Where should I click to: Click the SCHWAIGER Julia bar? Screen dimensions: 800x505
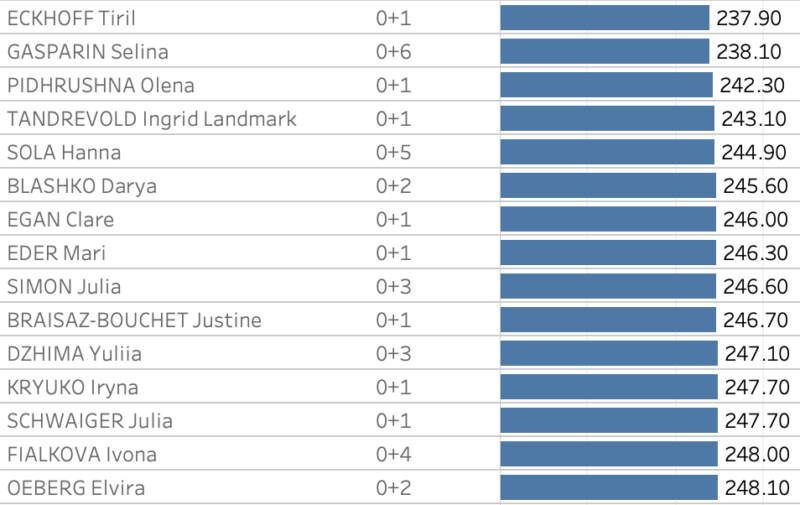[x=609, y=421]
